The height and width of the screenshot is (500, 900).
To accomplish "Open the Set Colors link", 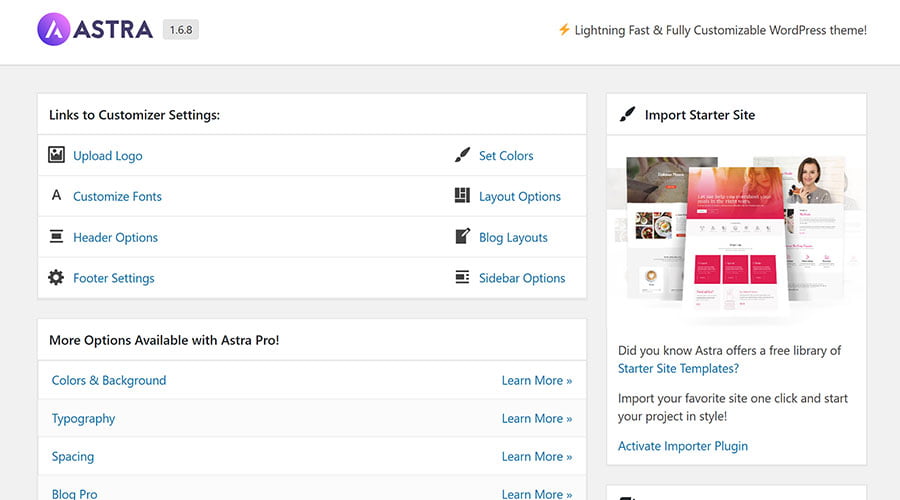I will tap(506, 156).
